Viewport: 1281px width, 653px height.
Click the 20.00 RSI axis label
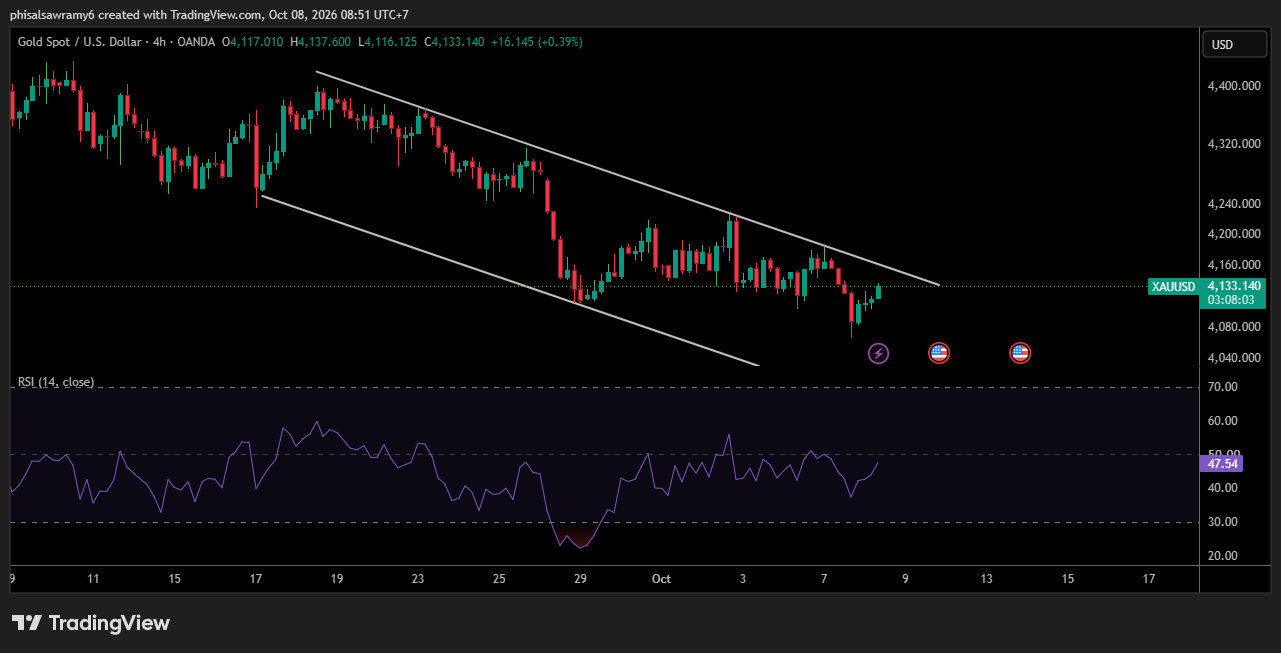coord(1223,556)
